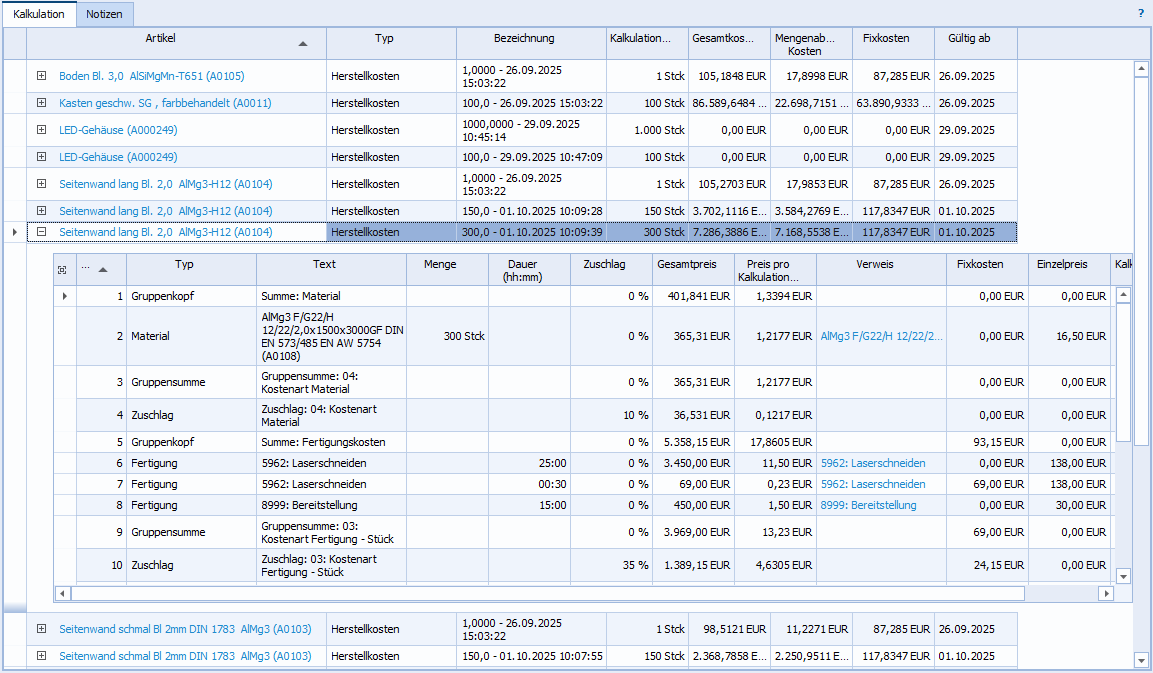Image resolution: width=1153 pixels, height=673 pixels.
Task: Open the 8999: Bereitstellung reference link
Action: point(868,506)
